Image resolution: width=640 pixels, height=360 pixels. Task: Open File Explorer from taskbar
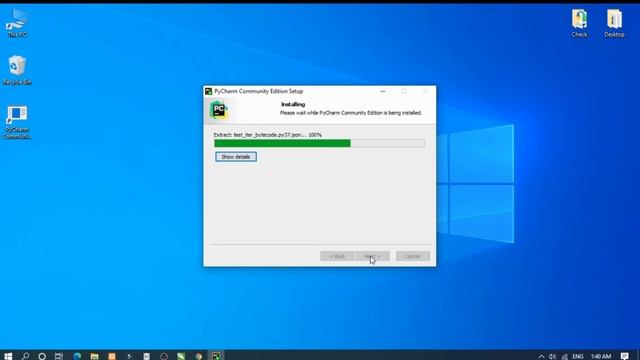tap(94, 356)
